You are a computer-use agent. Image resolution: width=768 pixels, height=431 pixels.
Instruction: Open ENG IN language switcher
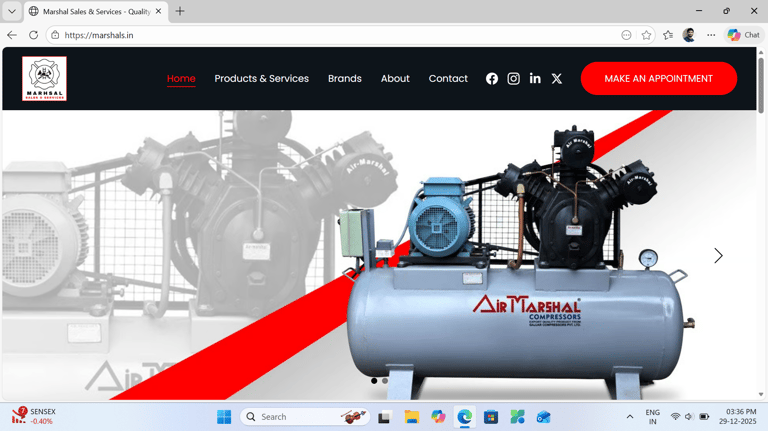click(652, 417)
